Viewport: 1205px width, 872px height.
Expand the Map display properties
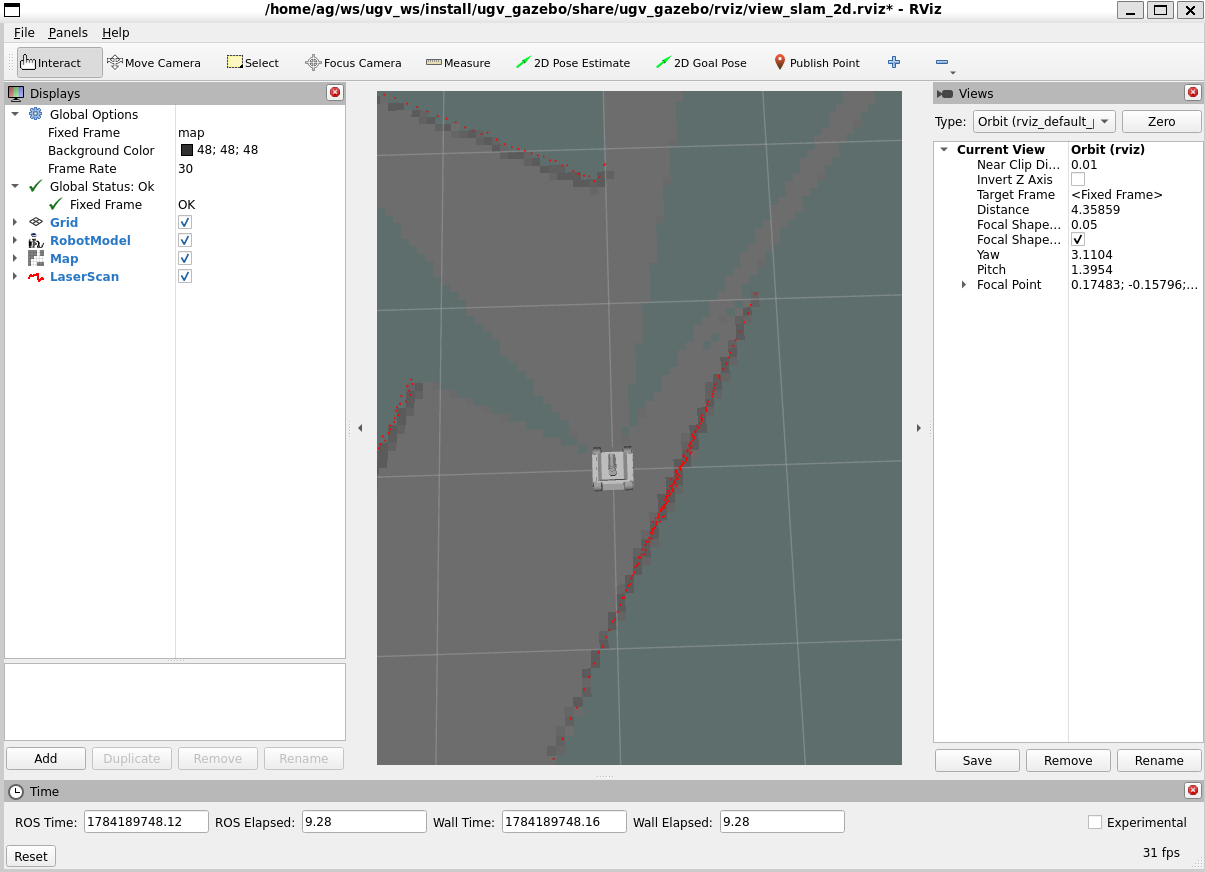(15, 258)
